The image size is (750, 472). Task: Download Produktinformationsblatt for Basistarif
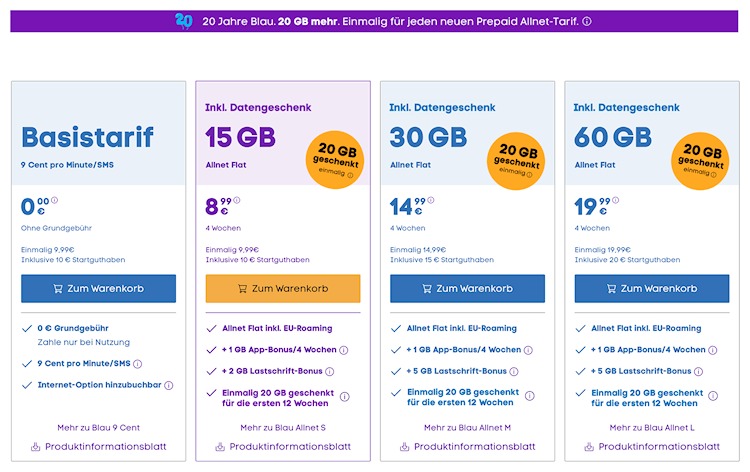pyautogui.click(x=98, y=446)
